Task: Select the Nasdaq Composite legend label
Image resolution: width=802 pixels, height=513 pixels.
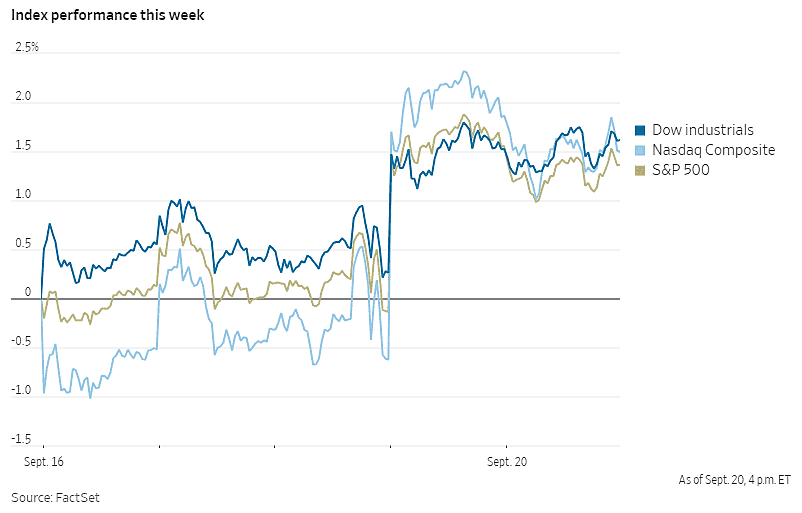Action: click(713, 150)
